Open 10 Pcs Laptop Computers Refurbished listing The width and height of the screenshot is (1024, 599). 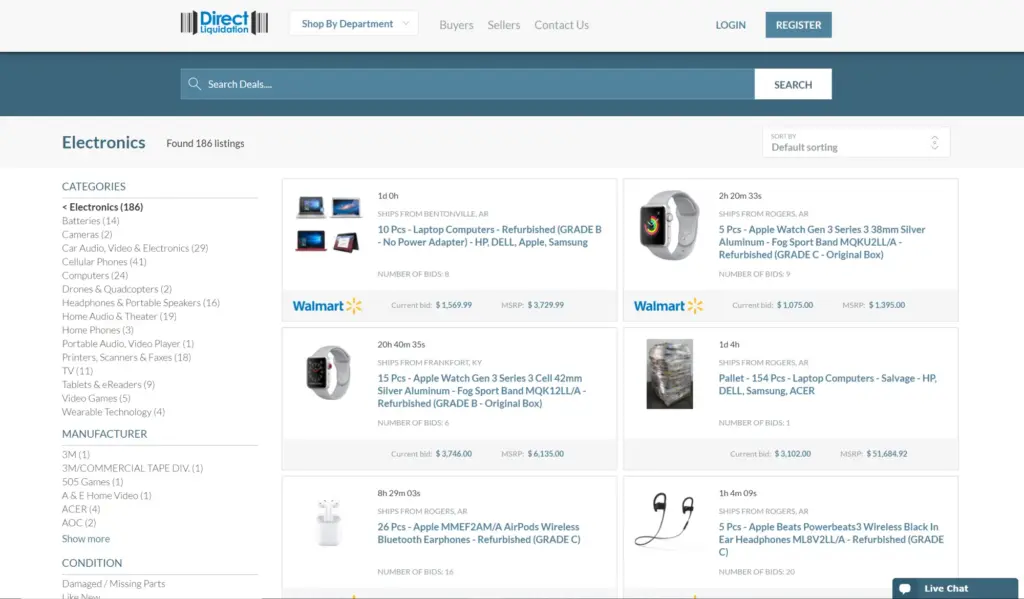pyautogui.click(x=489, y=236)
